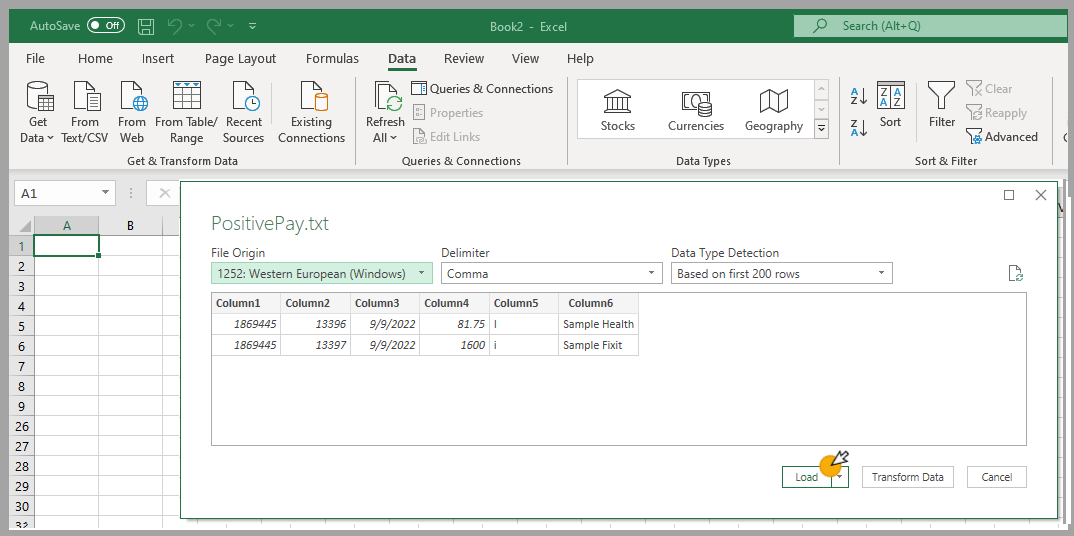Click the Sample Health cell

(x=598, y=324)
